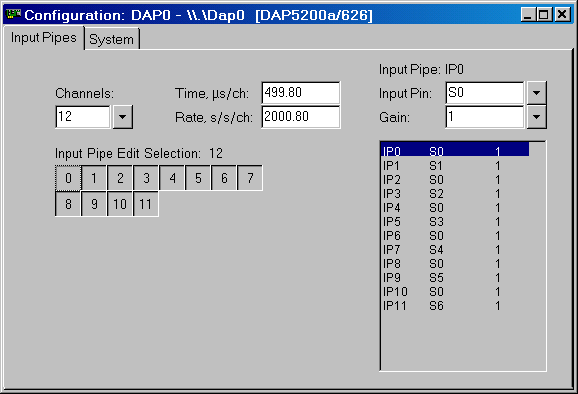Screen dimensions: 578x394
Task: Switch to the System tab
Action: tap(112, 39)
